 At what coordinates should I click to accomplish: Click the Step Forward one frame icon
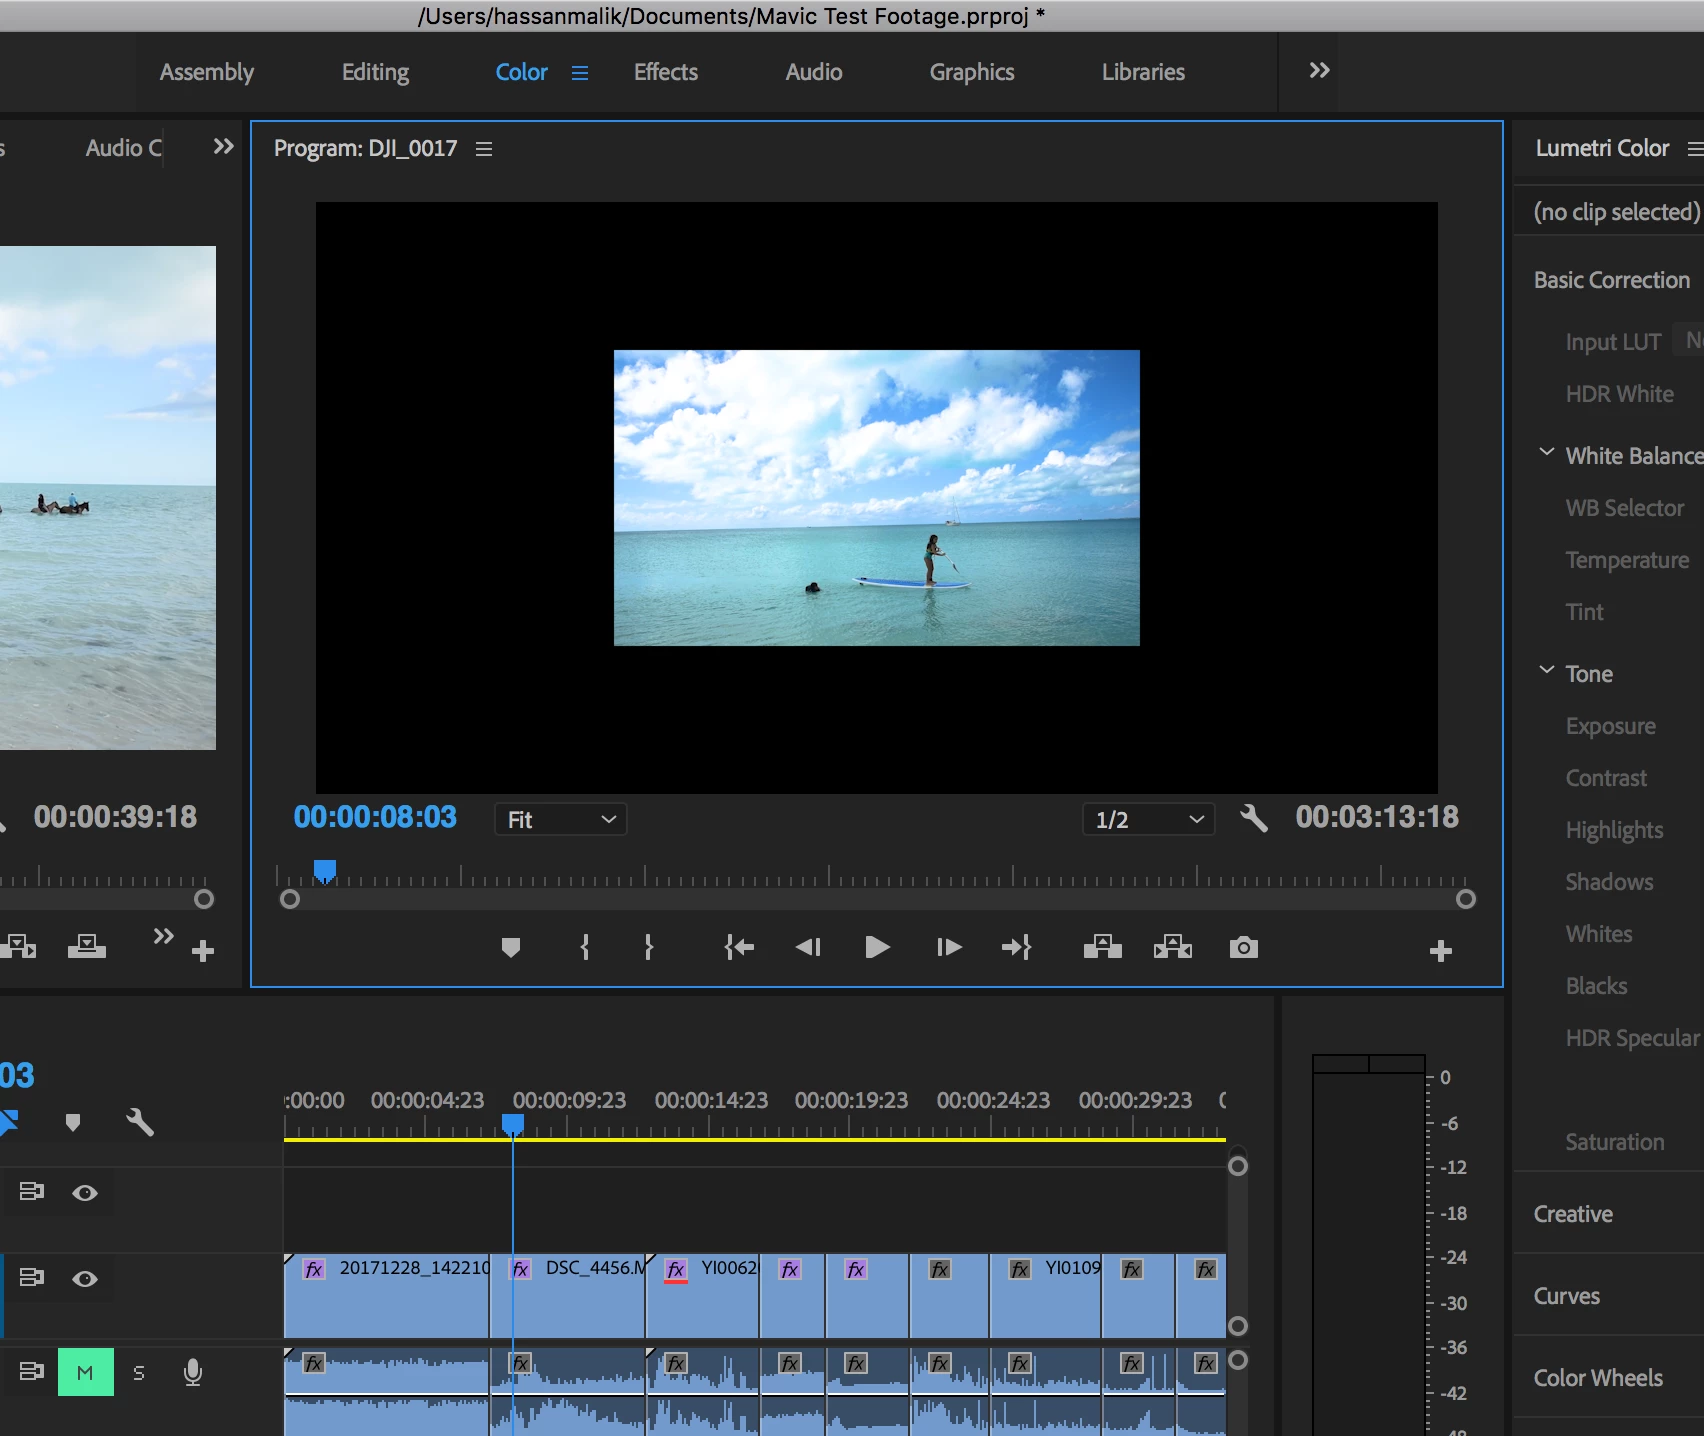pos(949,947)
